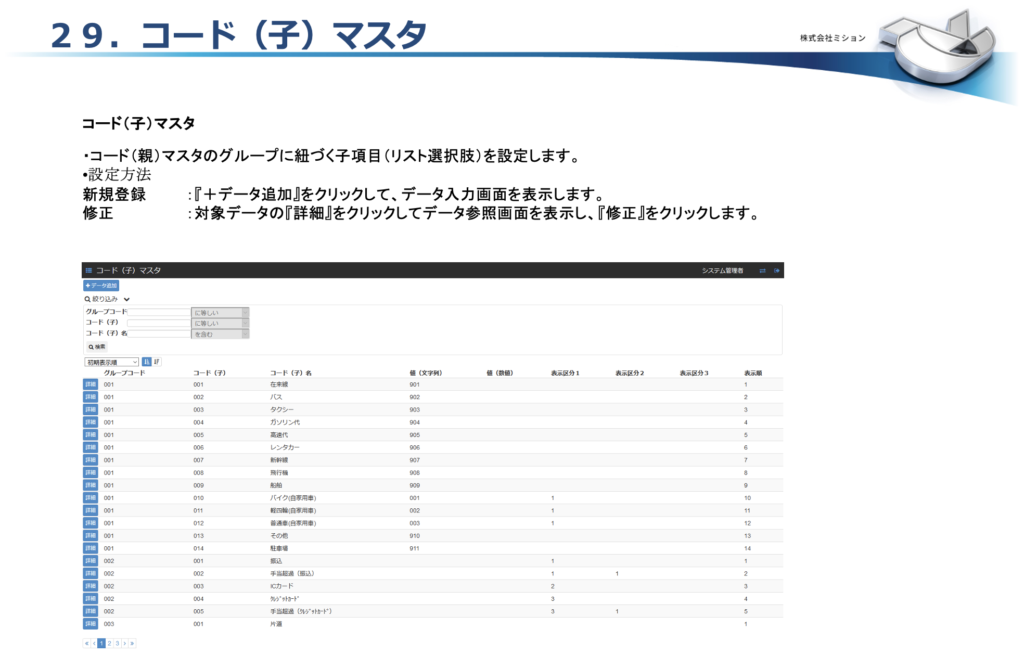Click the ｸﾚｼﾞｯﾄｶｰﾄﾞ name cell with code 004
This screenshot has width=1024, height=668.
tap(285, 599)
